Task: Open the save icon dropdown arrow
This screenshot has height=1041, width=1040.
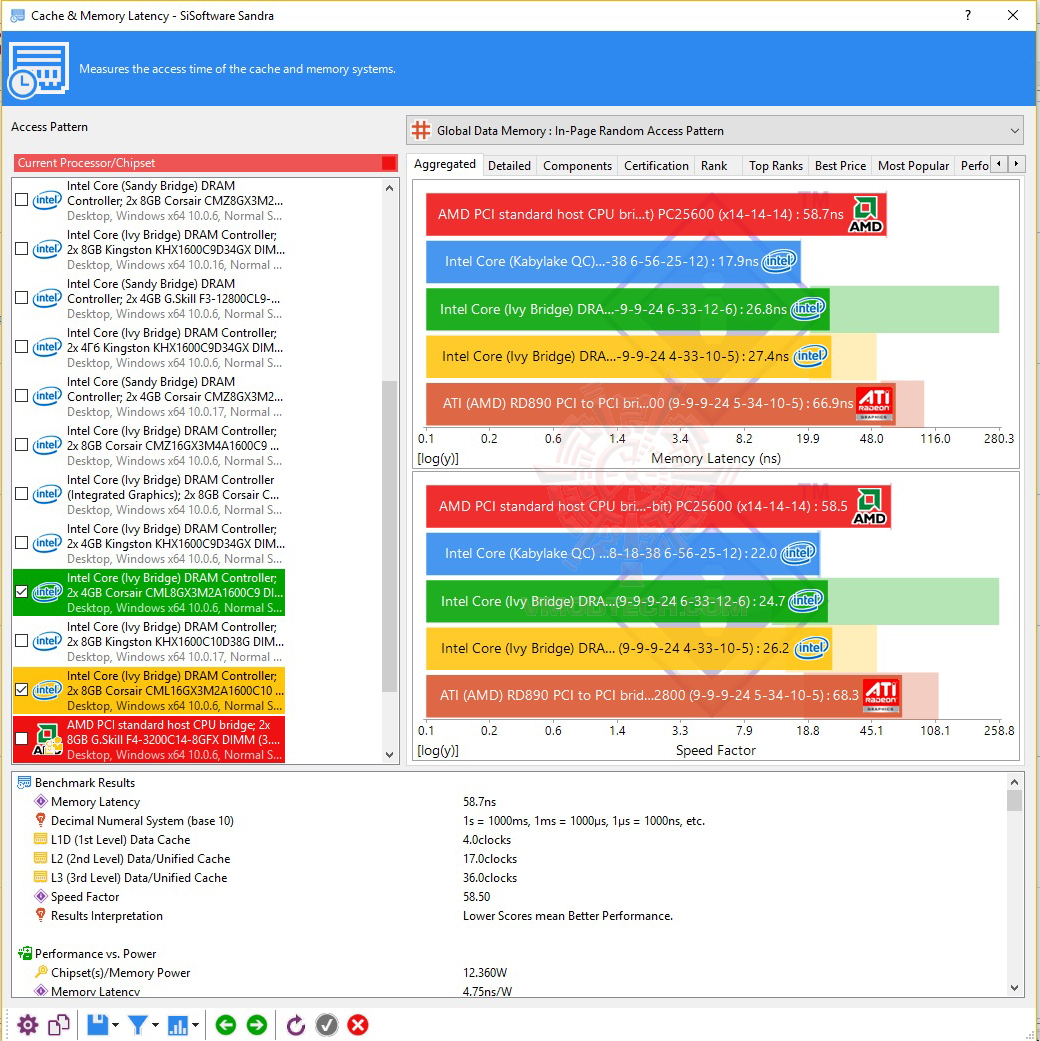Action: click(116, 1025)
